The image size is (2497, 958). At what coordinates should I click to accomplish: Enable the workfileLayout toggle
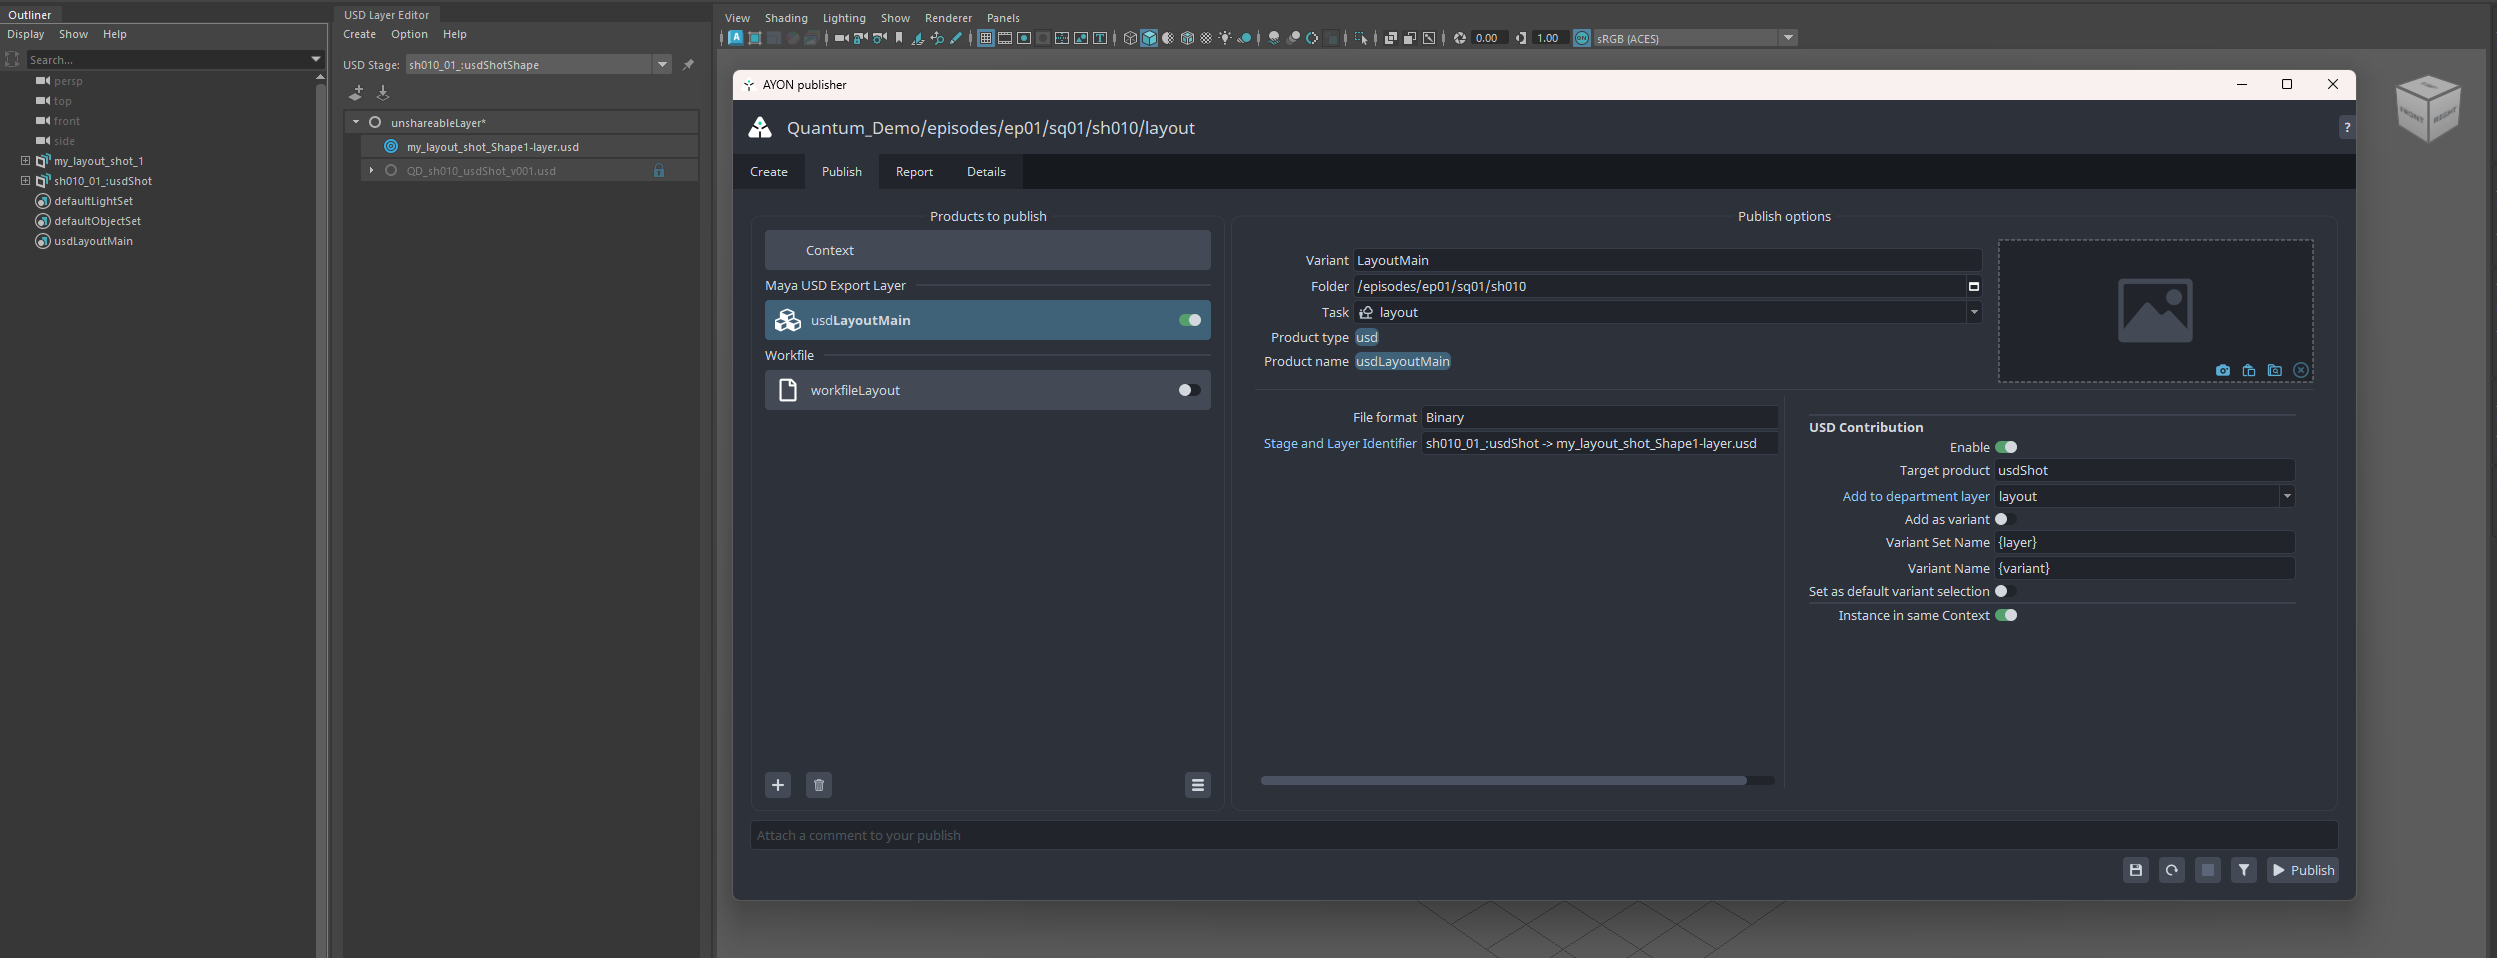pos(1189,390)
